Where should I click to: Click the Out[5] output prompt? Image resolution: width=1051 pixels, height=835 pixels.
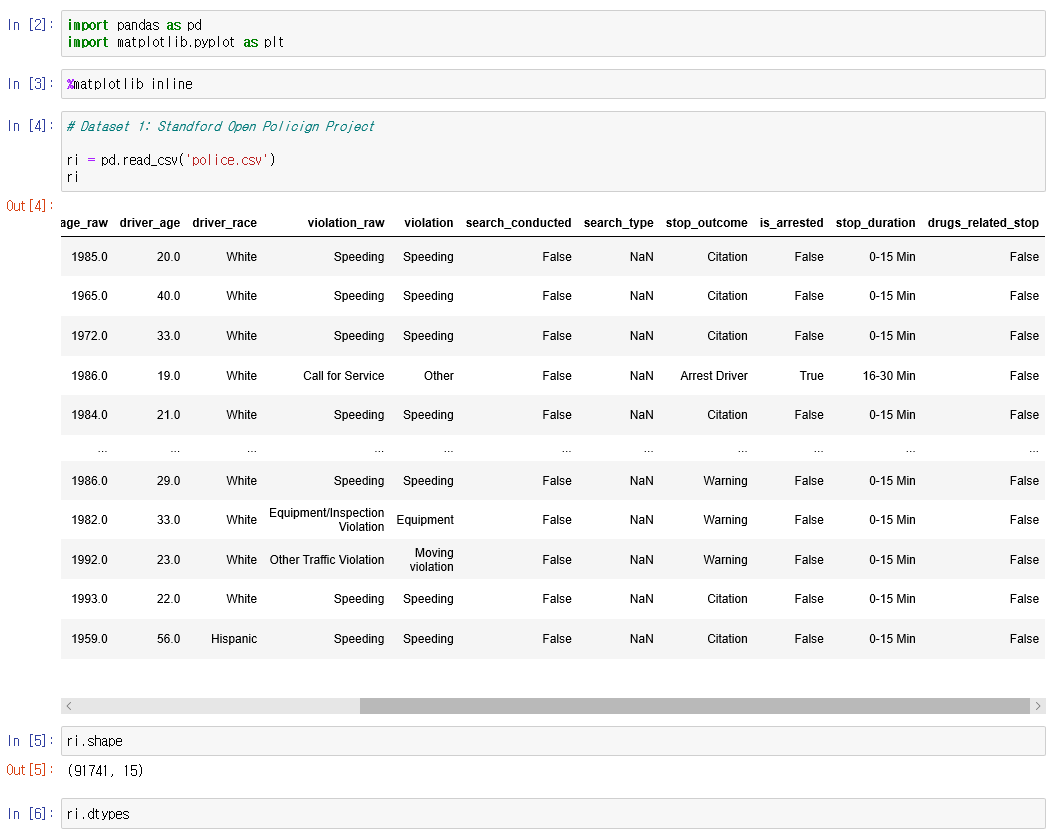(29, 770)
